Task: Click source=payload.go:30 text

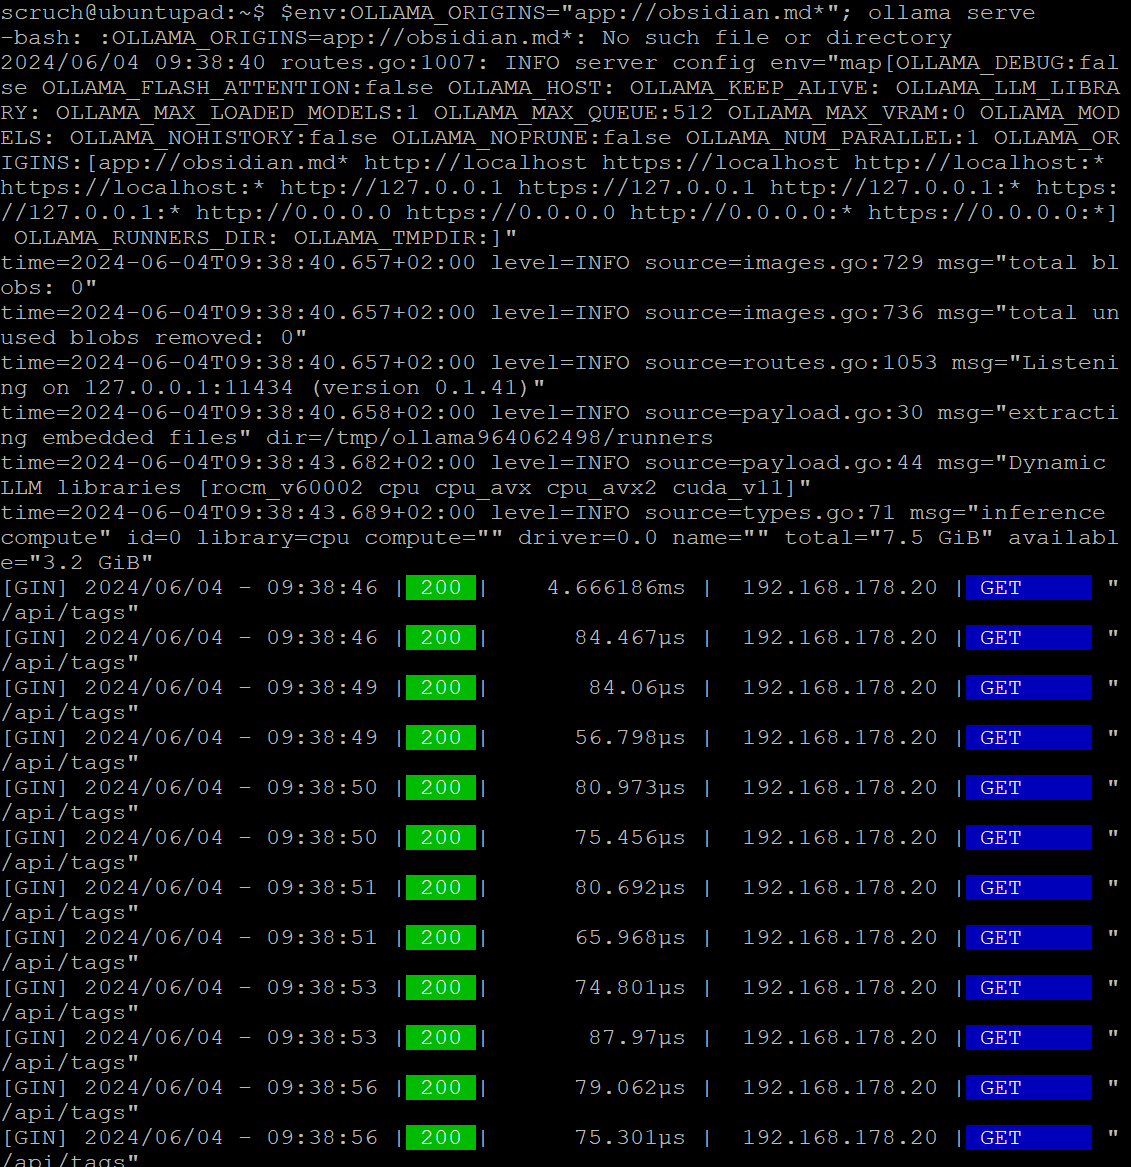Action: click(784, 412)
